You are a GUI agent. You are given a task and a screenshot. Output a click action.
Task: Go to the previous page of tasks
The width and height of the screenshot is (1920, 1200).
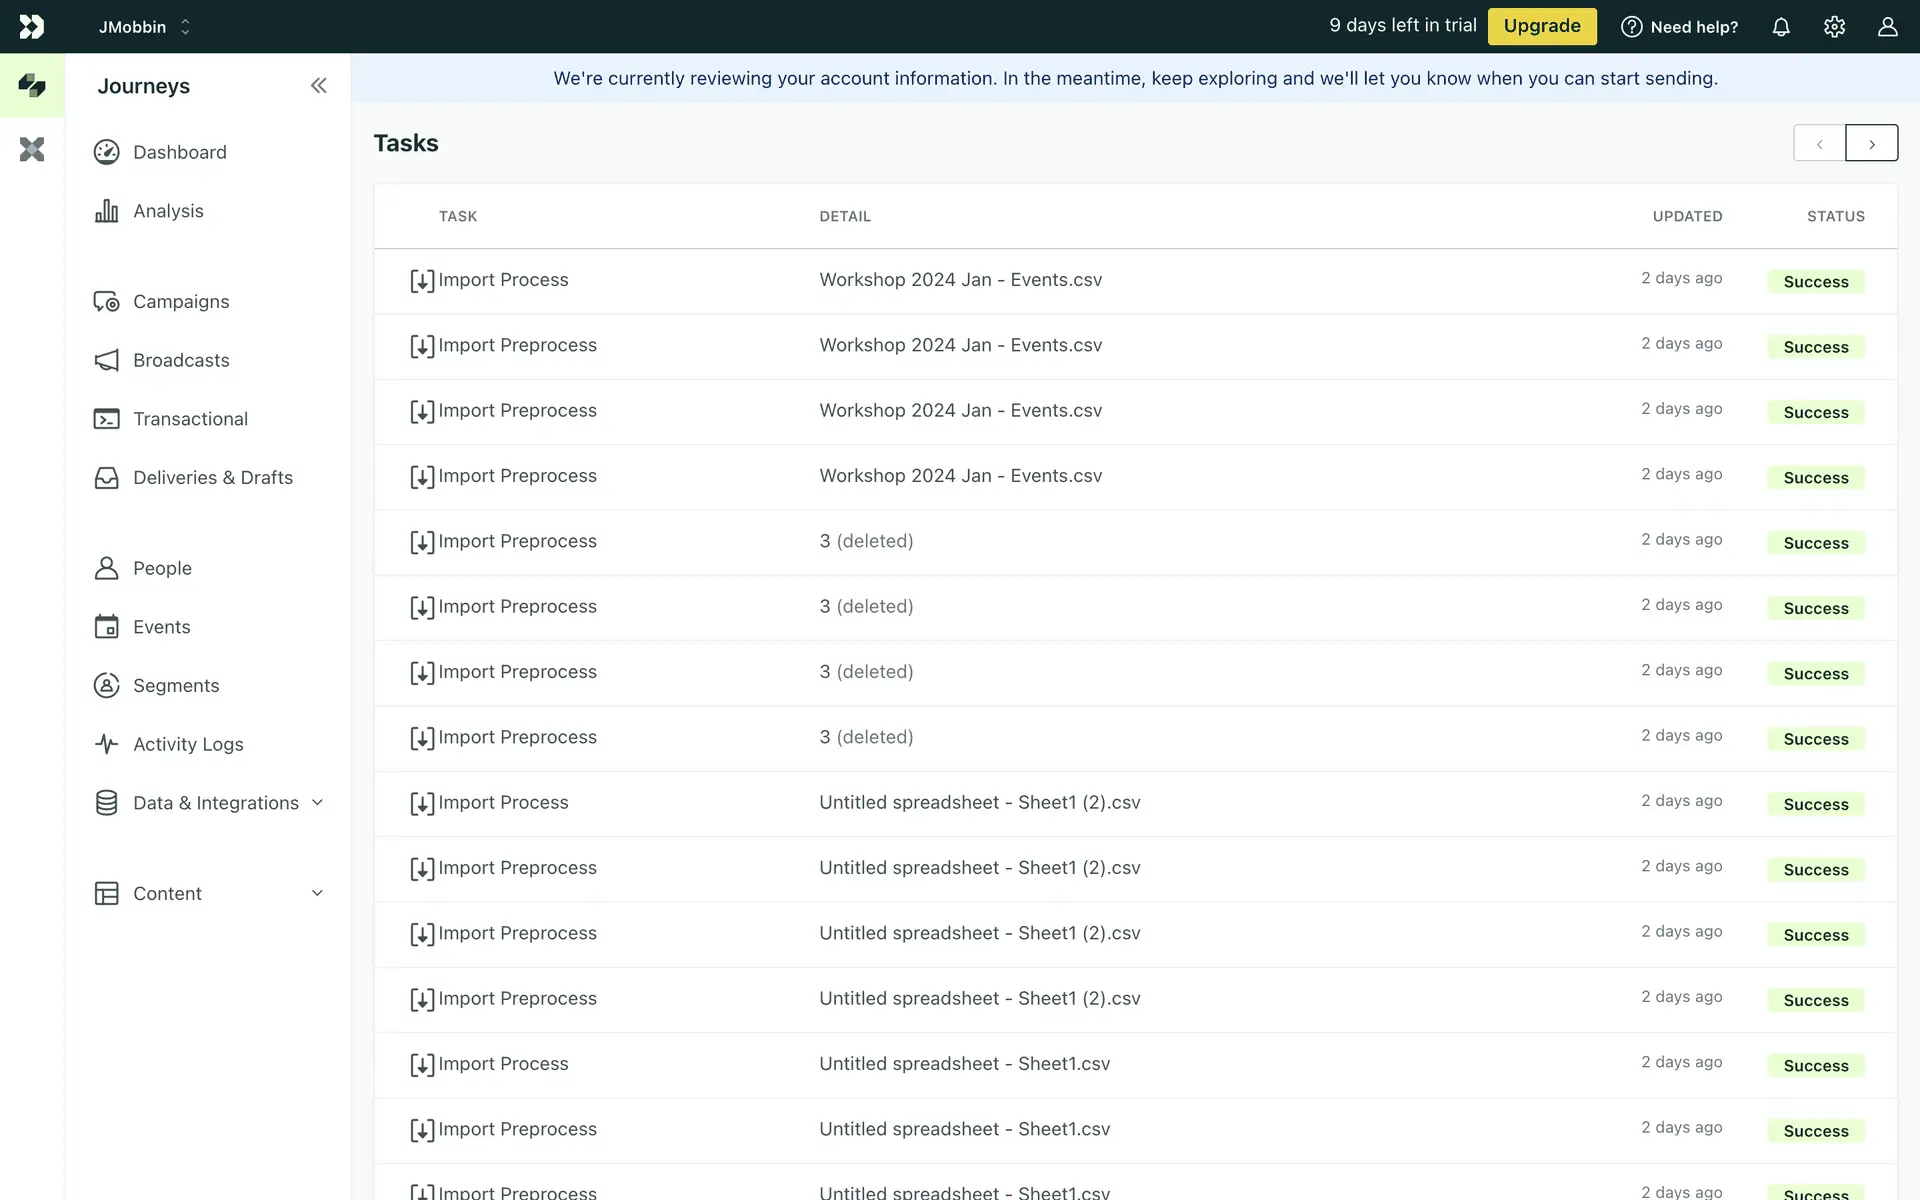[1819, 144]
